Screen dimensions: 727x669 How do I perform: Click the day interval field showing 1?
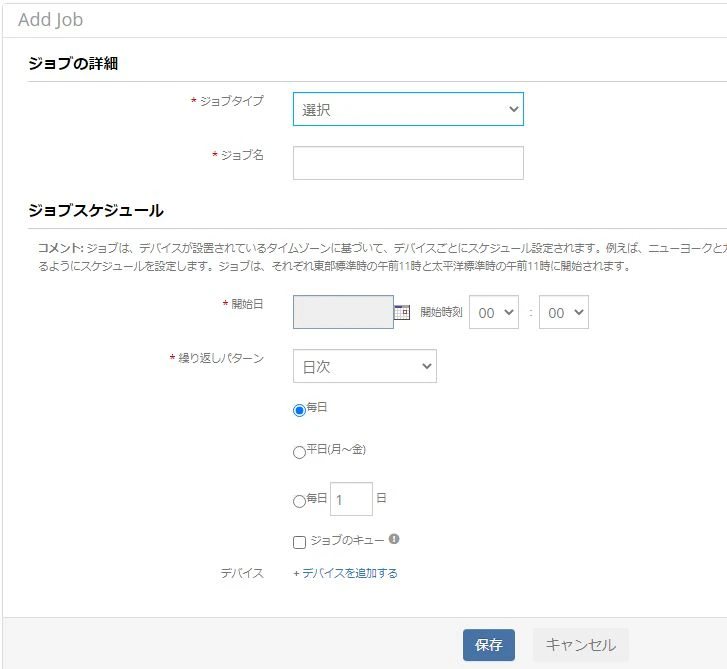(351, 499)
